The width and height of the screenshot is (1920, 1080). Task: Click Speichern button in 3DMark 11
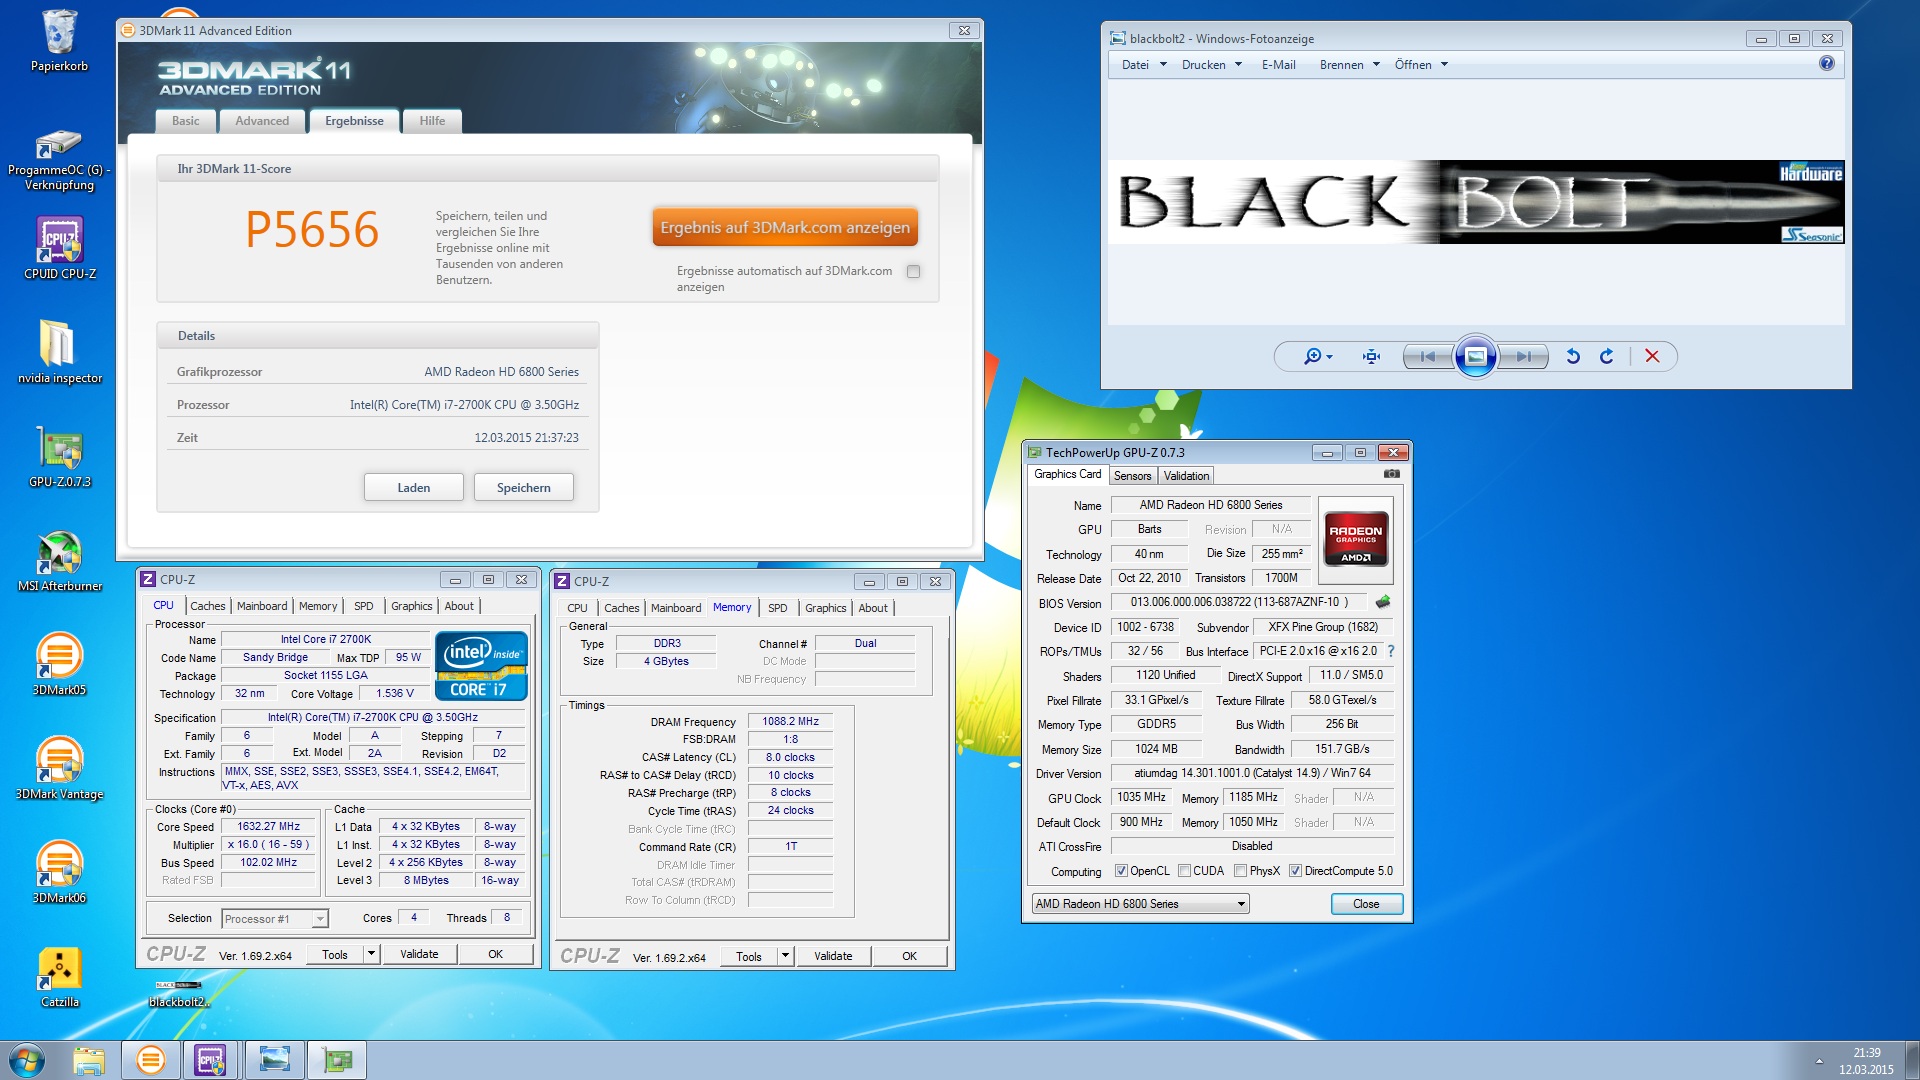(524, 488)
